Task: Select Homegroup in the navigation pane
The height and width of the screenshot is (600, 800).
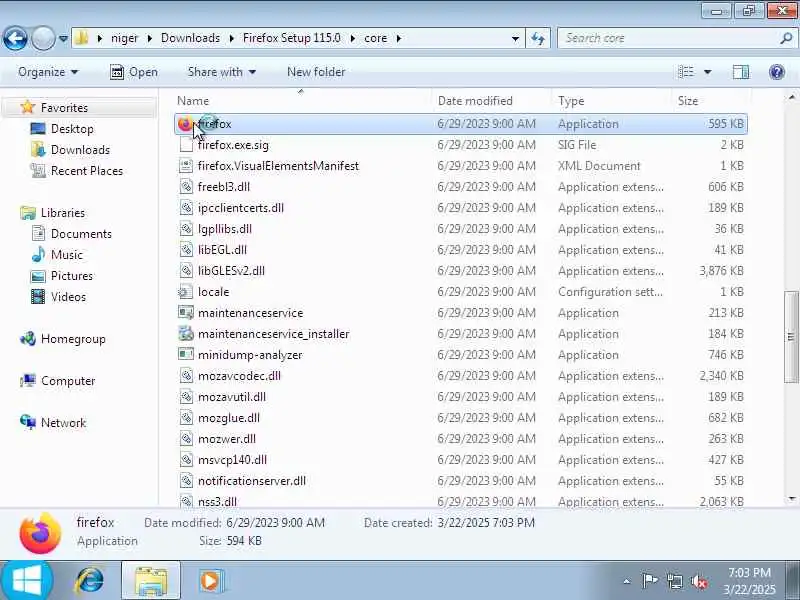Action: [73, 339]
